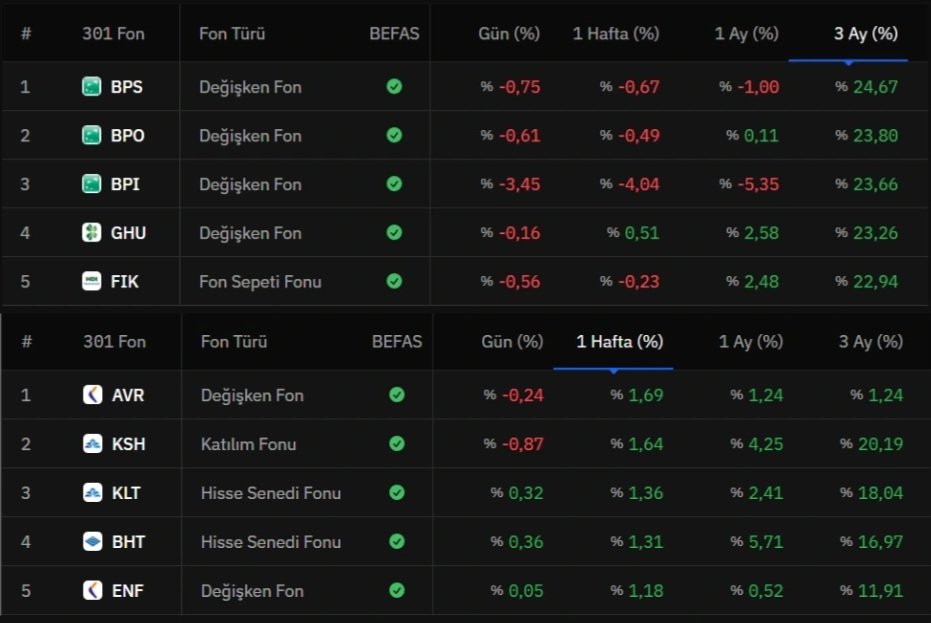Click 'Değişken Fon' in BPS row
Viewport: 931px width, 623px height.
click(251, 87)
